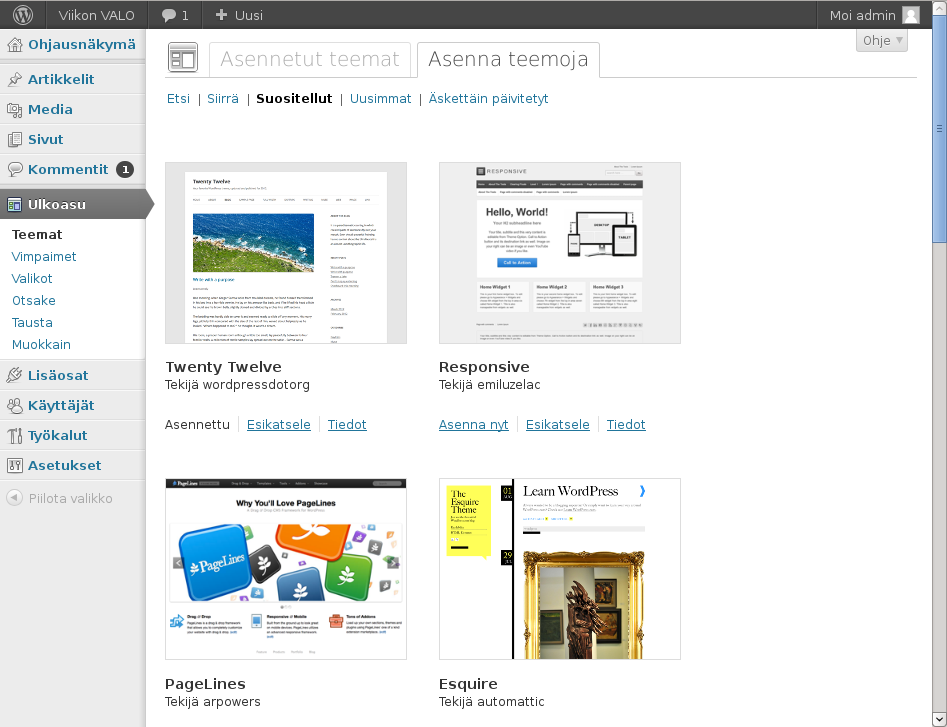Open the Moi admin account menu
Image resolution: width=947 pixels, height=727 pixels.
click(875, 15)
